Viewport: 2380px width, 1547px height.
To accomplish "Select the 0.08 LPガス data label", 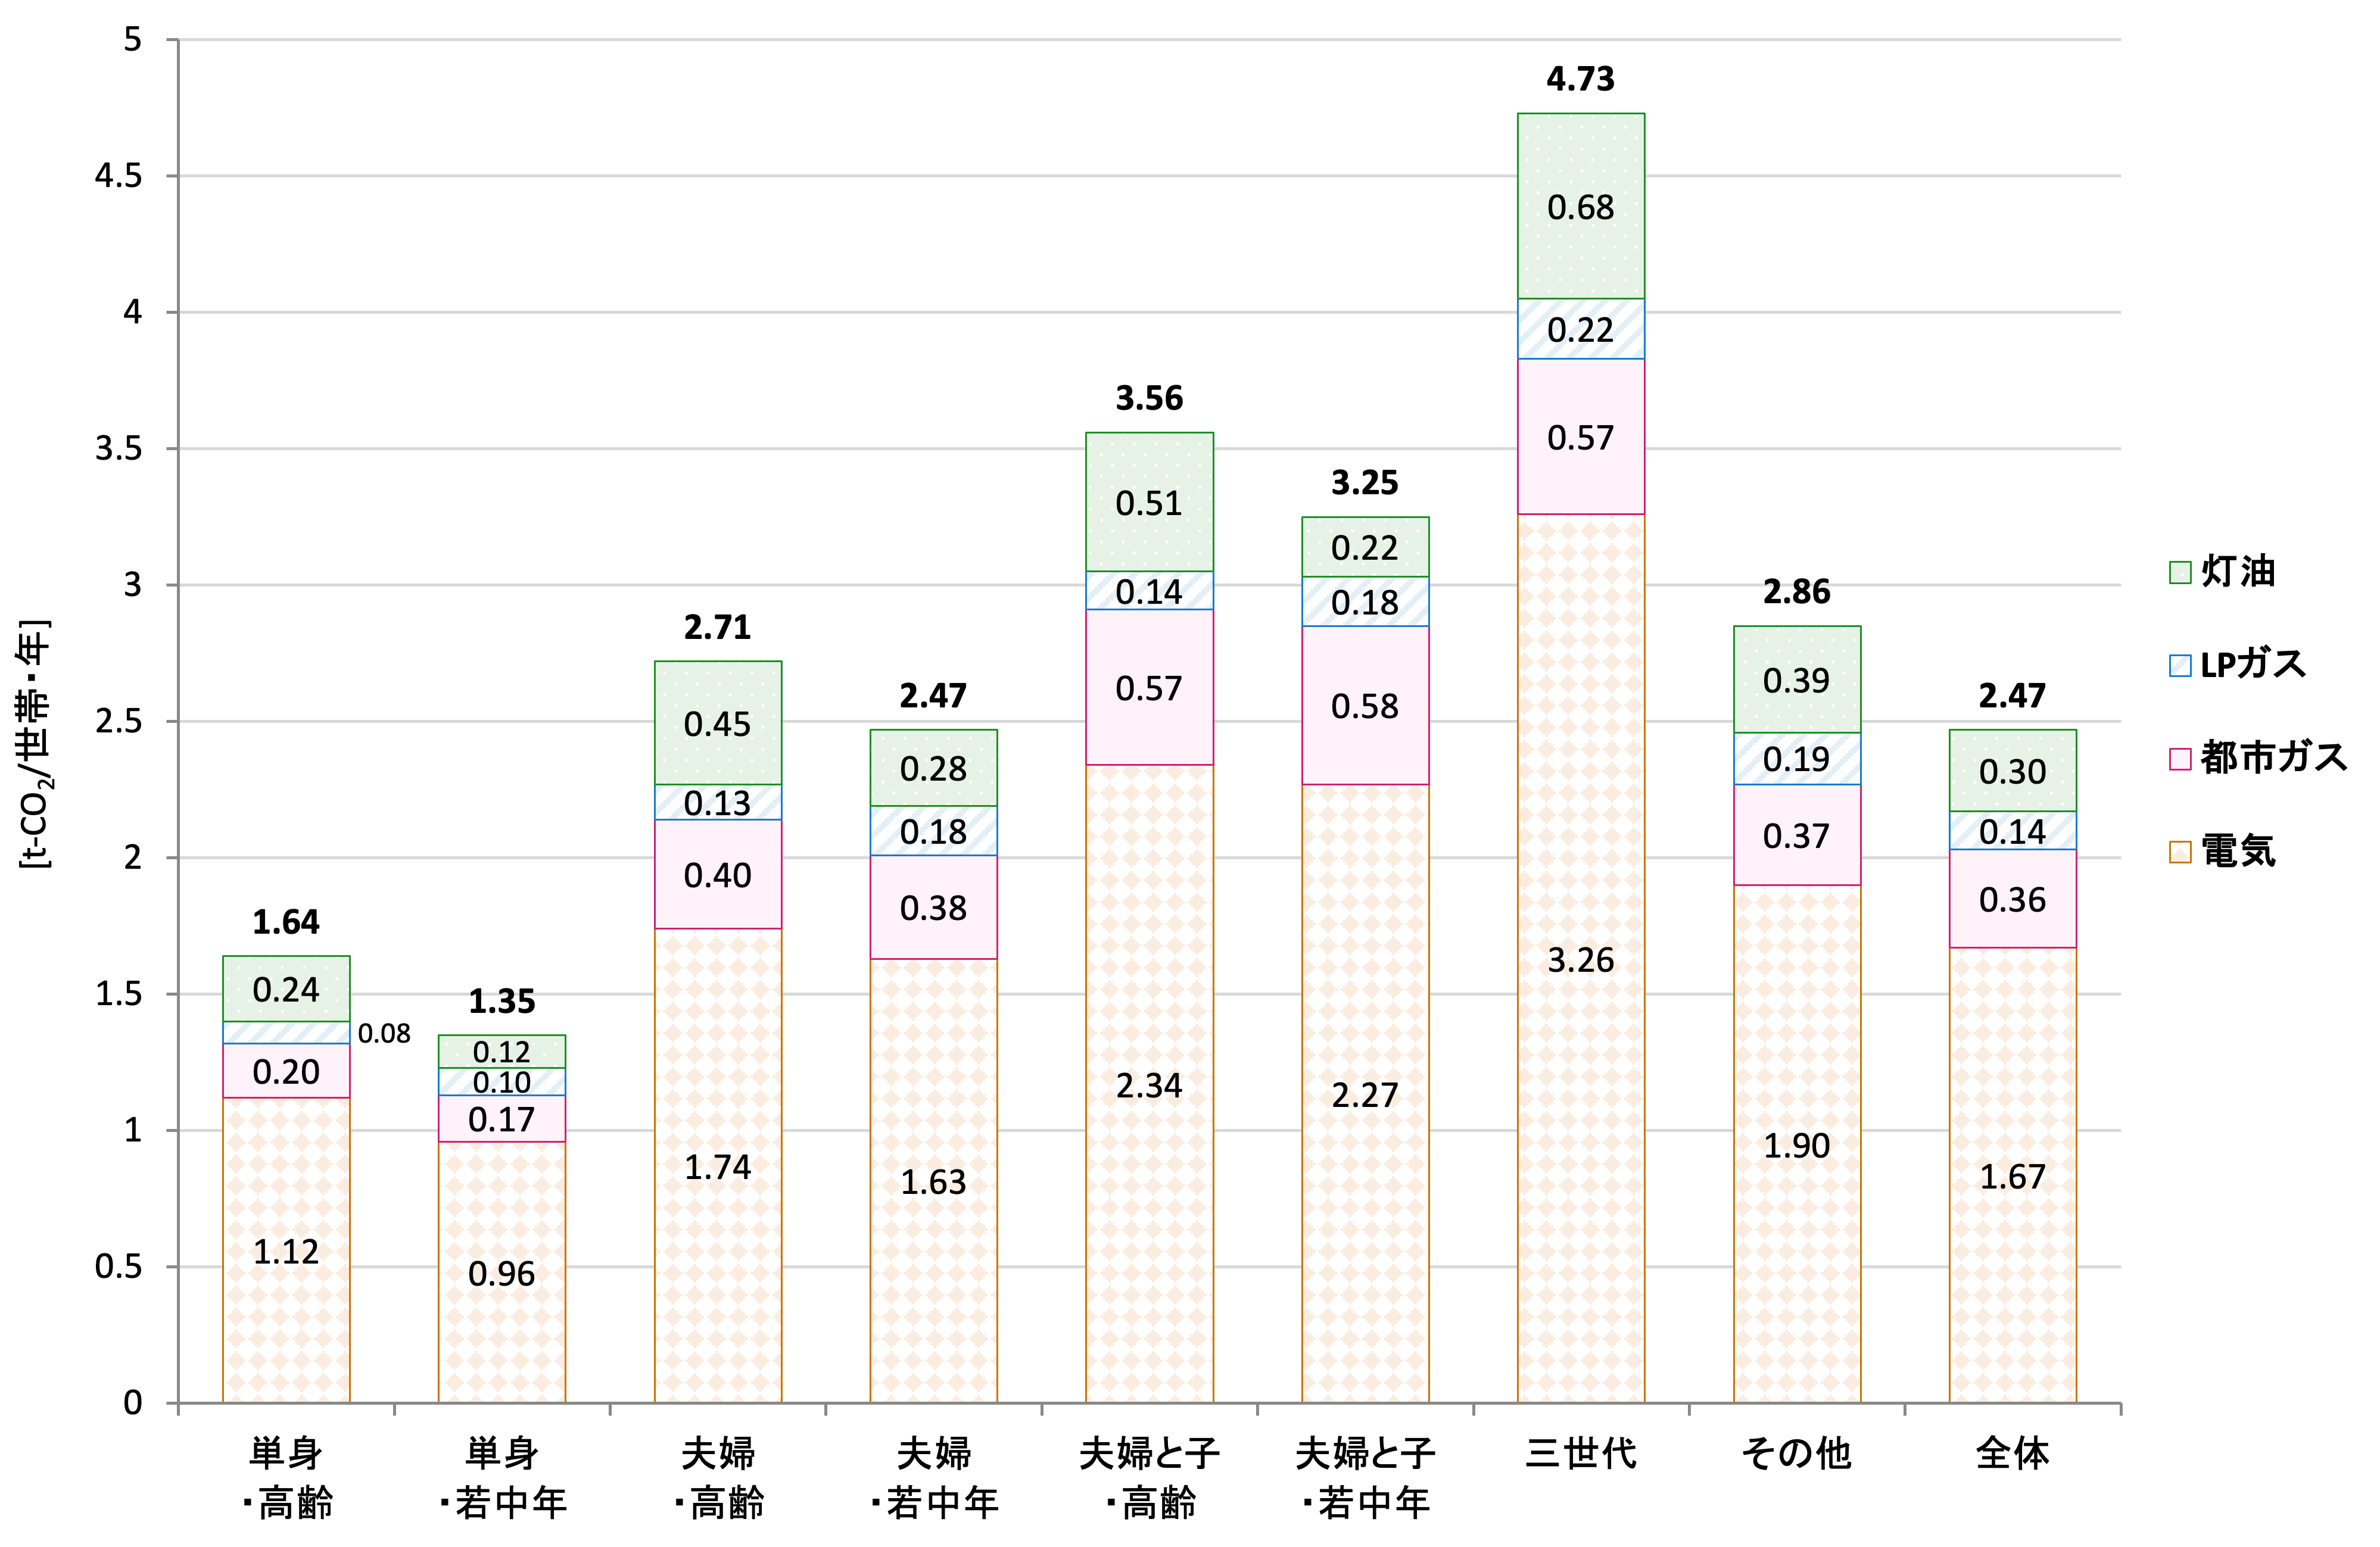I will click(x=384, y=1034).
